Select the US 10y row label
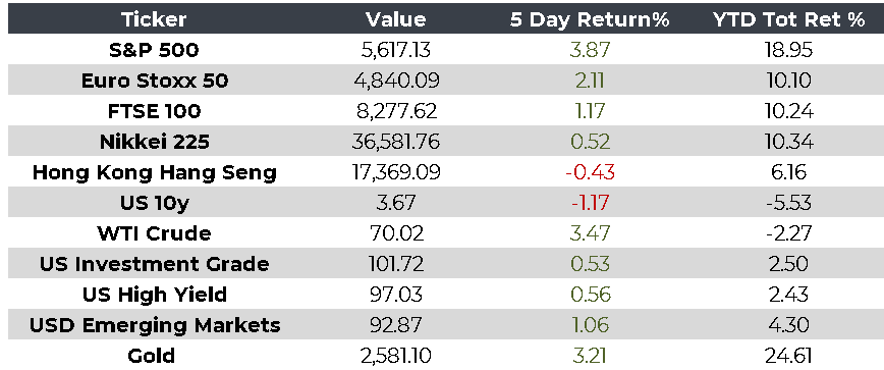884x370 pixels. tap(154, 204)
